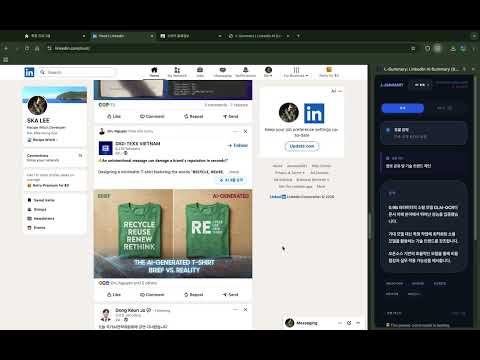Open Jobs in LinkedIn navigation
This screenshot has width=480, height=360.
coord(200,72)
